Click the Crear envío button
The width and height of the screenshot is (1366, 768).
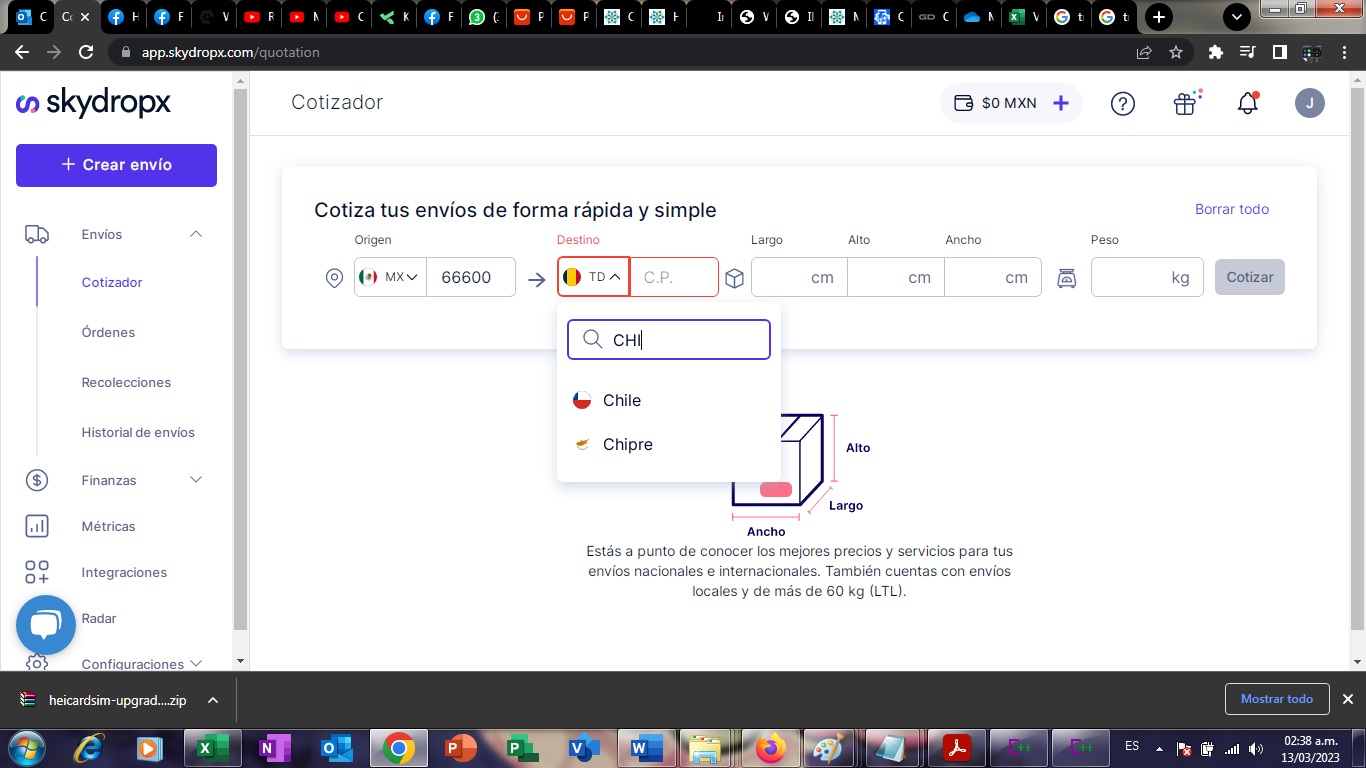click(x=116, y=165)
